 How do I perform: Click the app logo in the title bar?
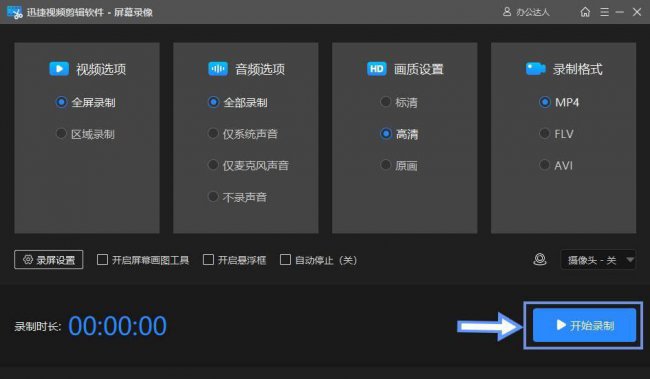15,12
